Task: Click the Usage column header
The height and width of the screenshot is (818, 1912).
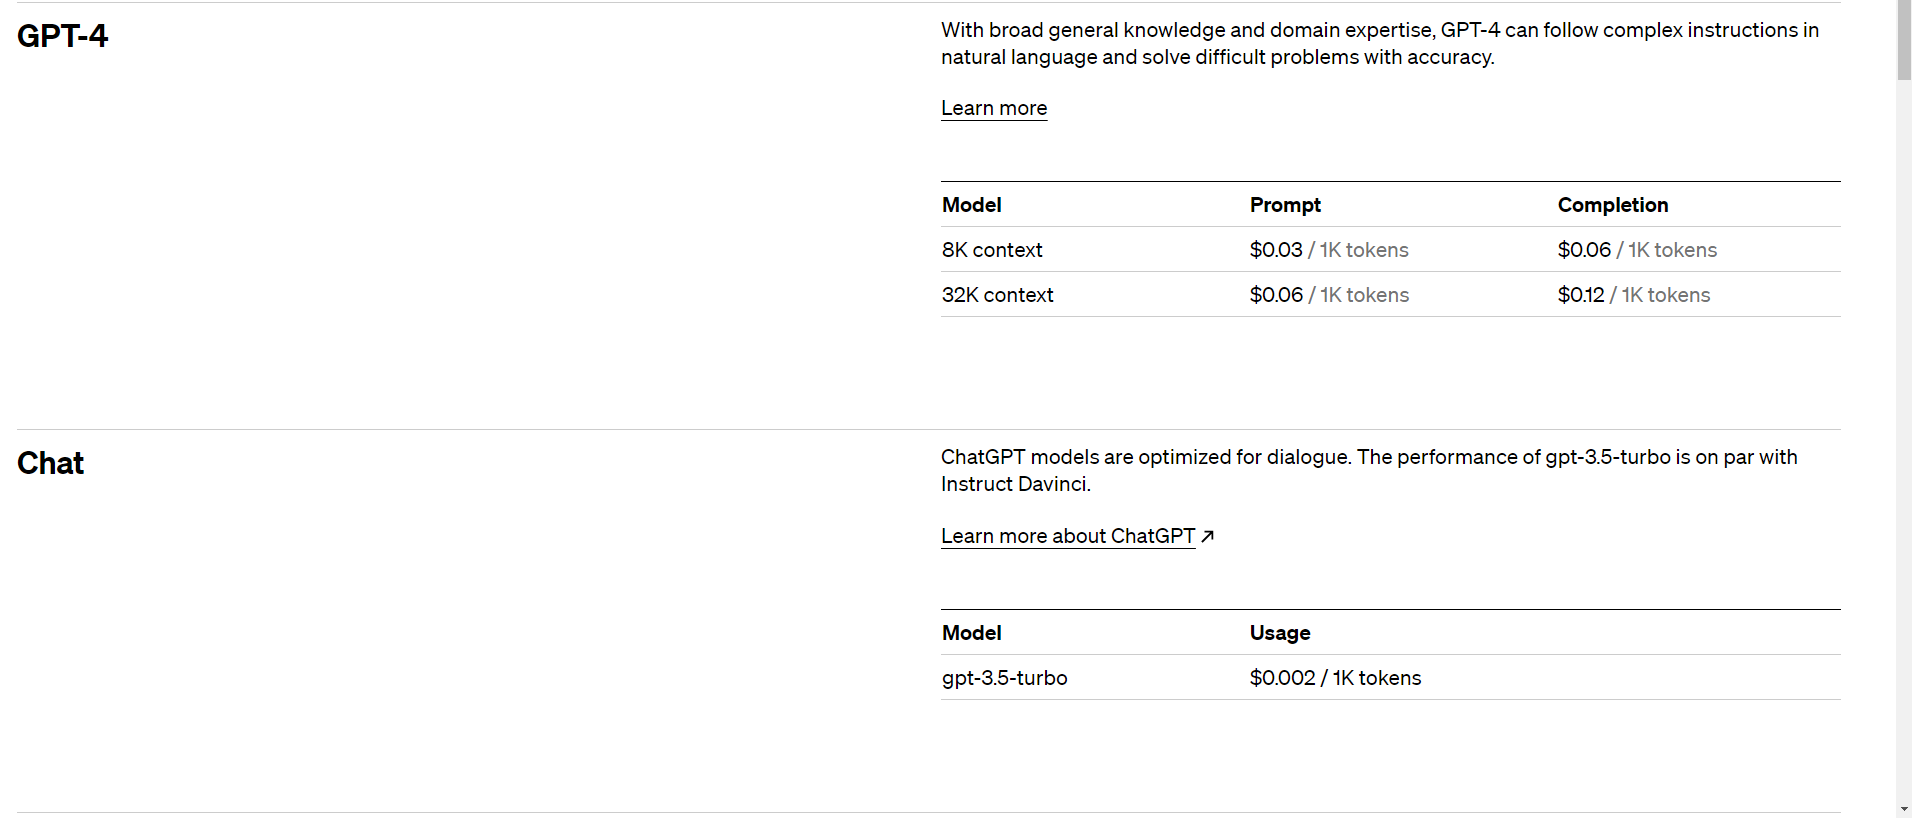Action: (1279, 633)
